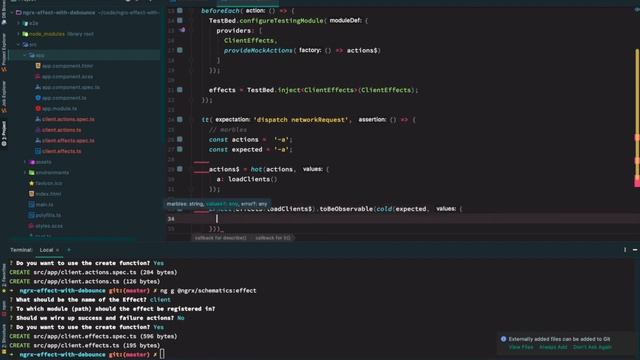Click View Files in Git notification
The image size is (640, 360).
click(x=521, y=347)
